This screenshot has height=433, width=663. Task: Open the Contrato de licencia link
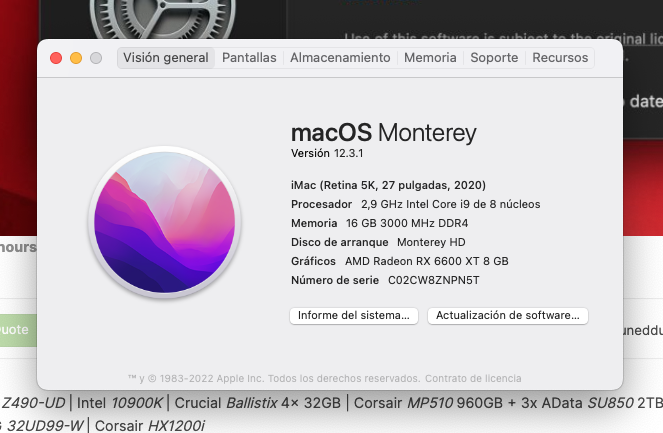click(x=473, y=378)
